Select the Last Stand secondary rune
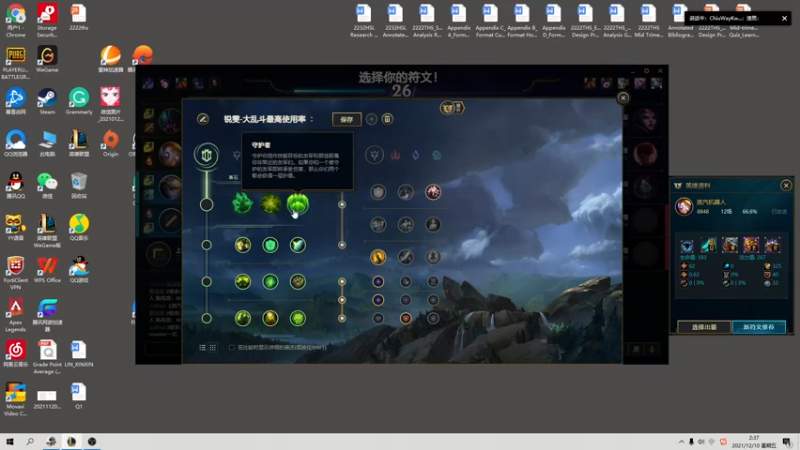The width and height of the screenshot is (800, 450). click(433, 257)
